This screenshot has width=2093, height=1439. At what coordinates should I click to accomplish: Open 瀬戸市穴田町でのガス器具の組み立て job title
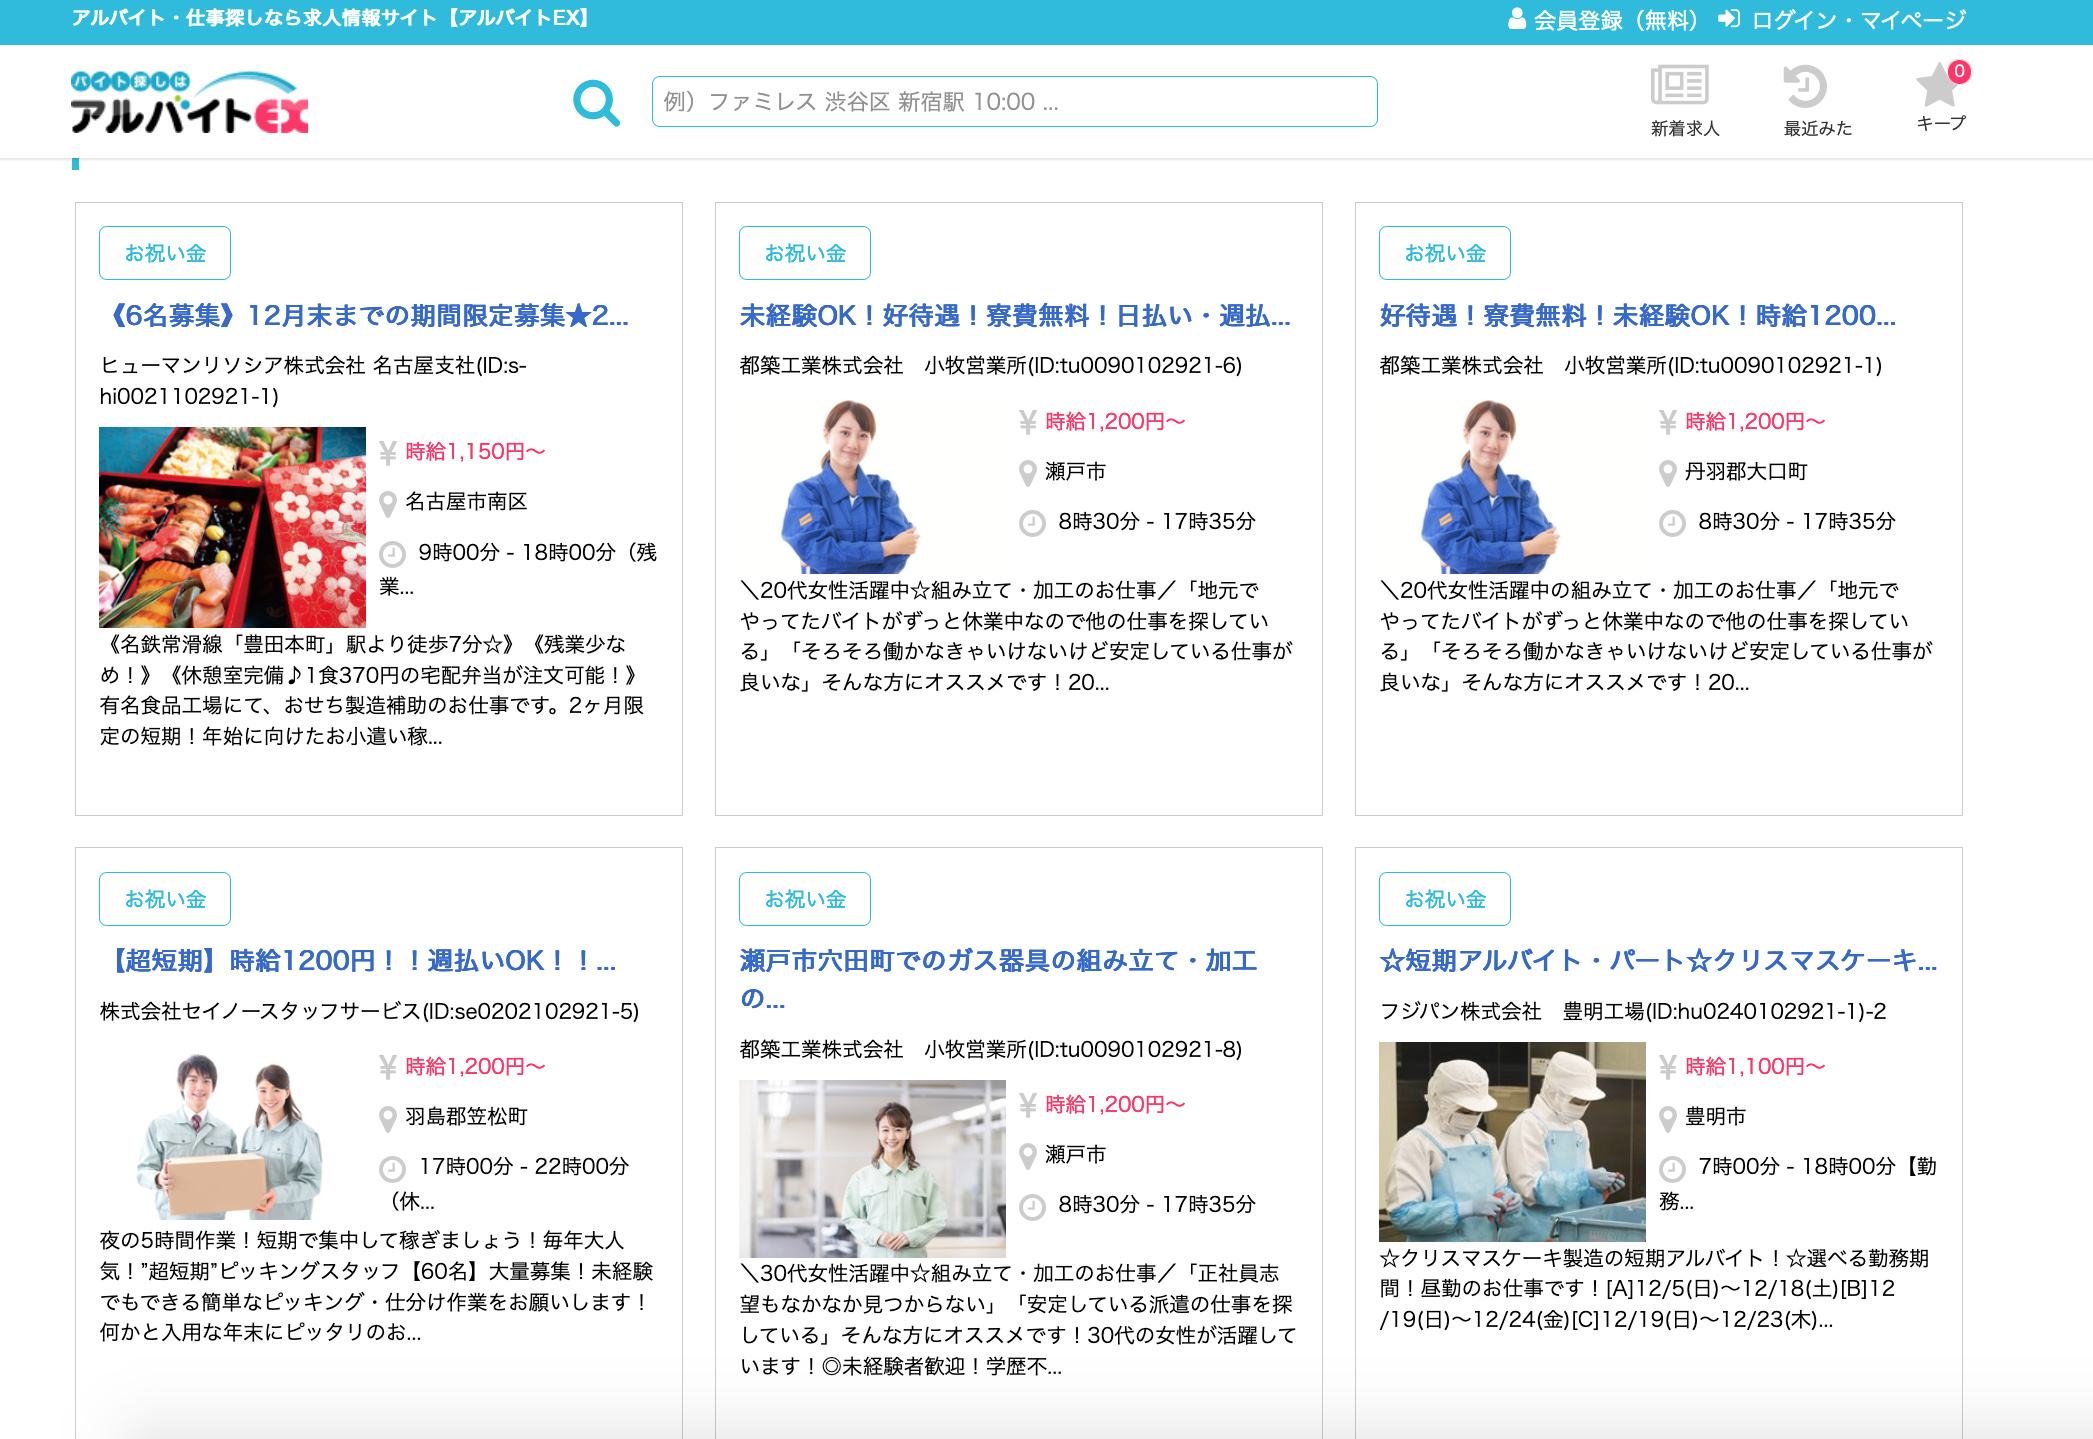tap(998, 979)
